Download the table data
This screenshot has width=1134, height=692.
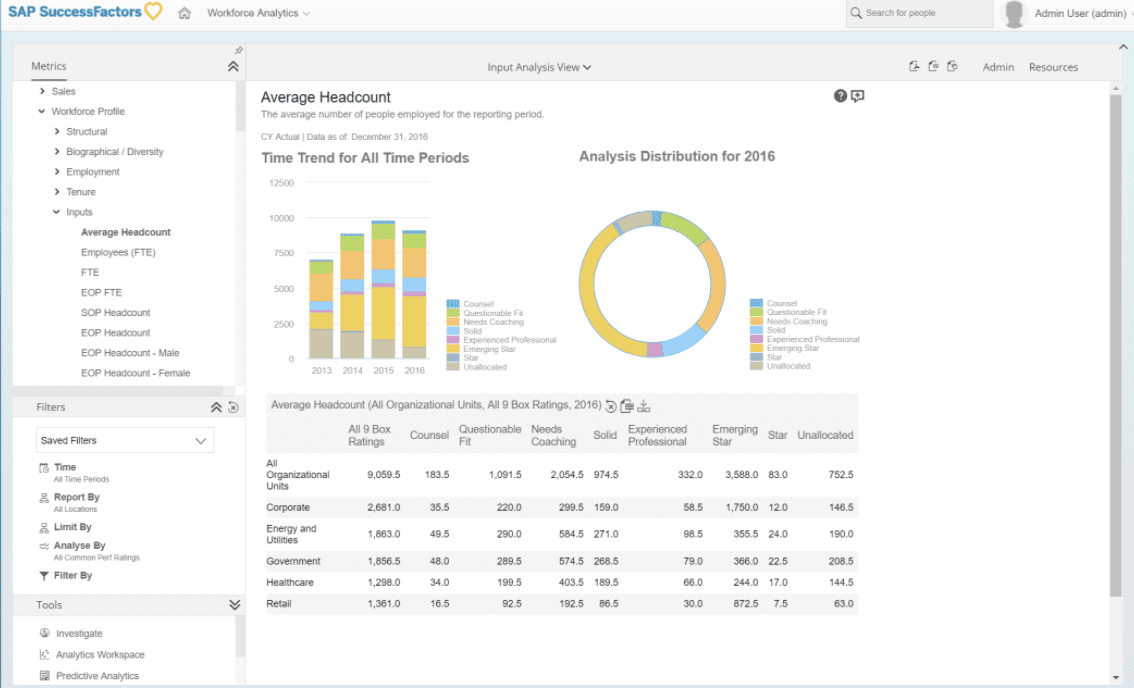[644, 406]
